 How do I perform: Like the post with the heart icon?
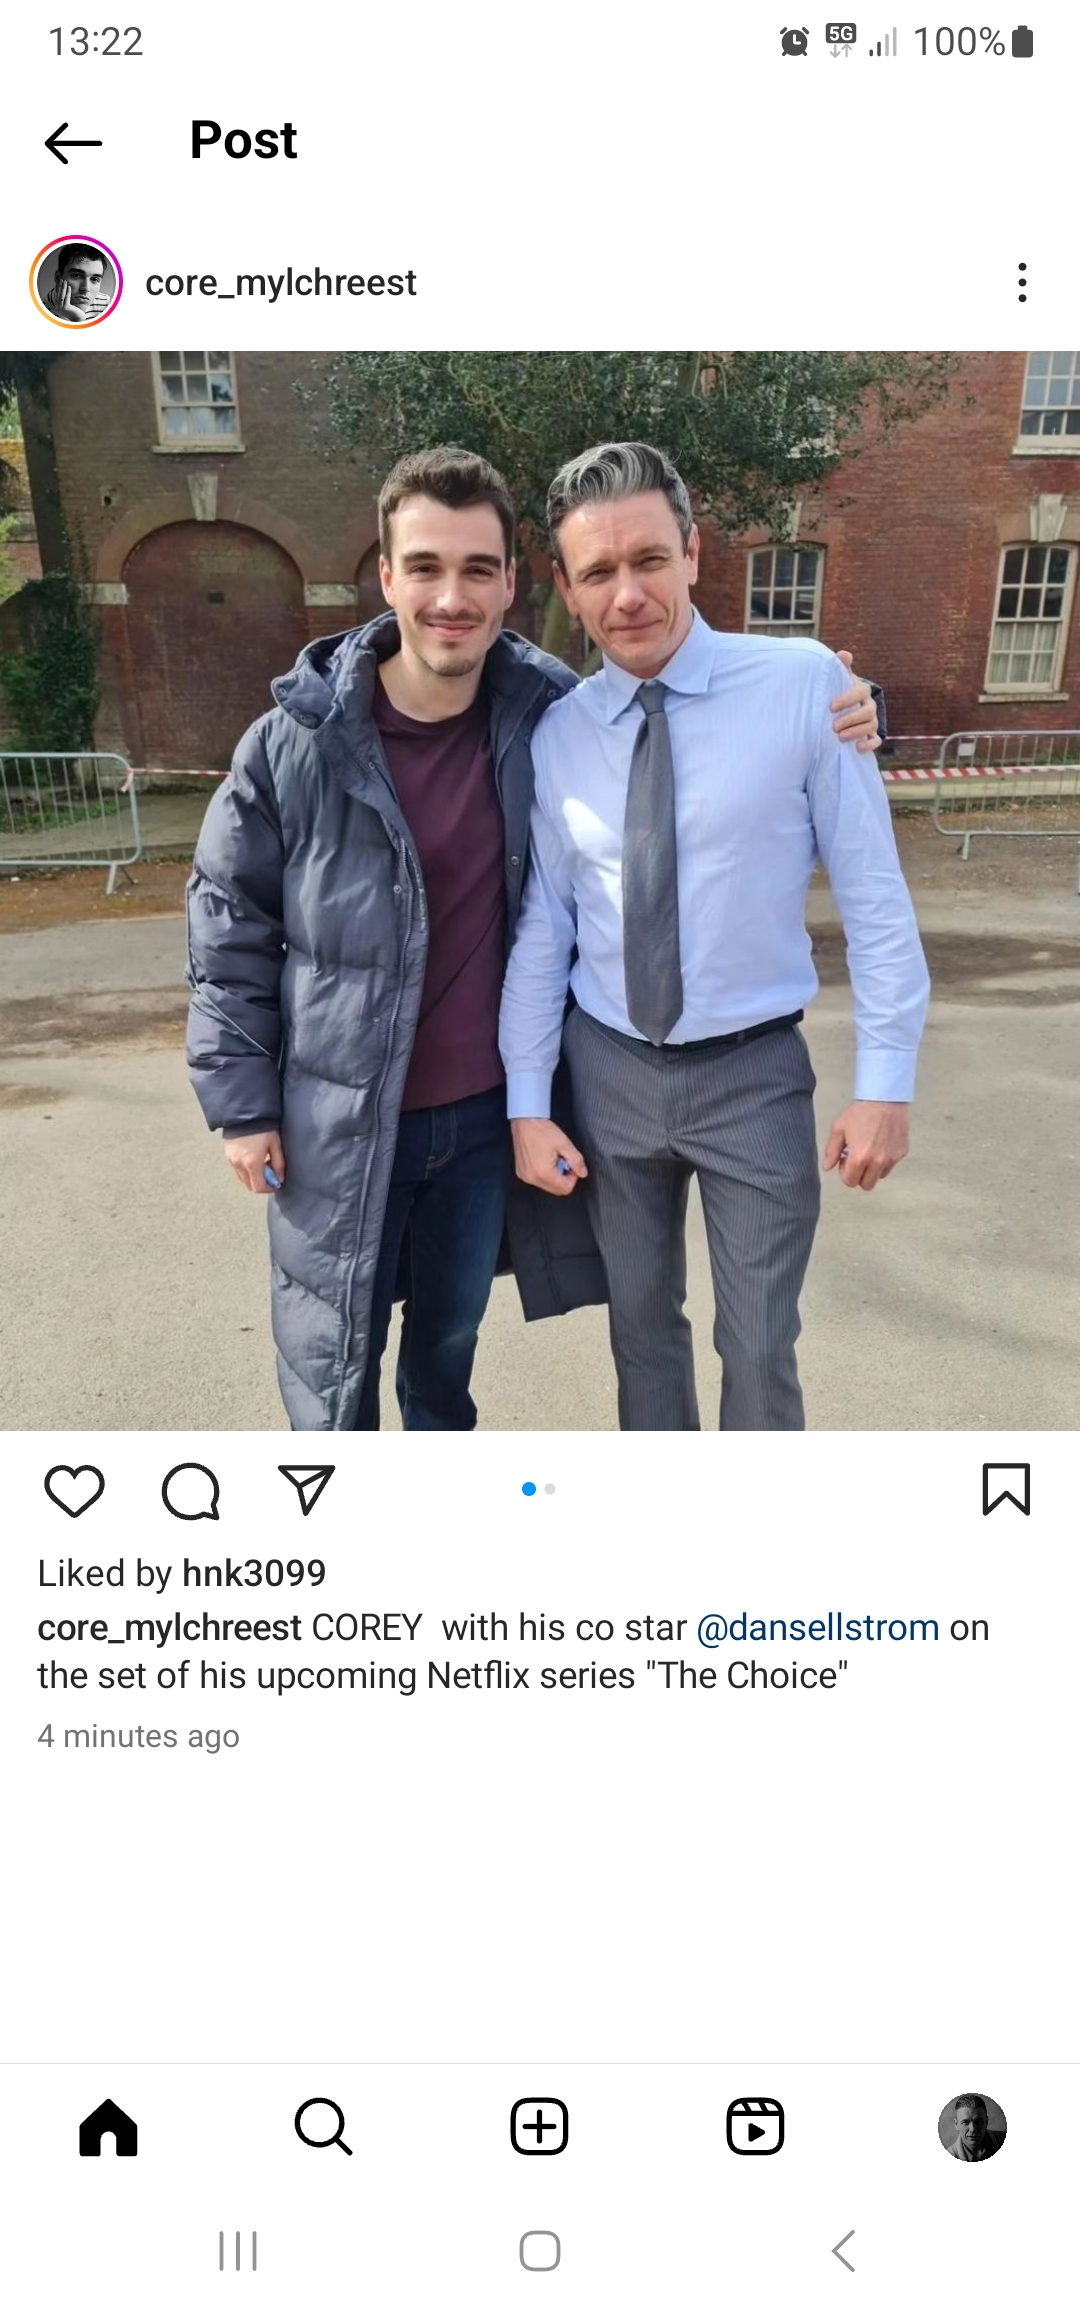click(x=75, y=1491)
